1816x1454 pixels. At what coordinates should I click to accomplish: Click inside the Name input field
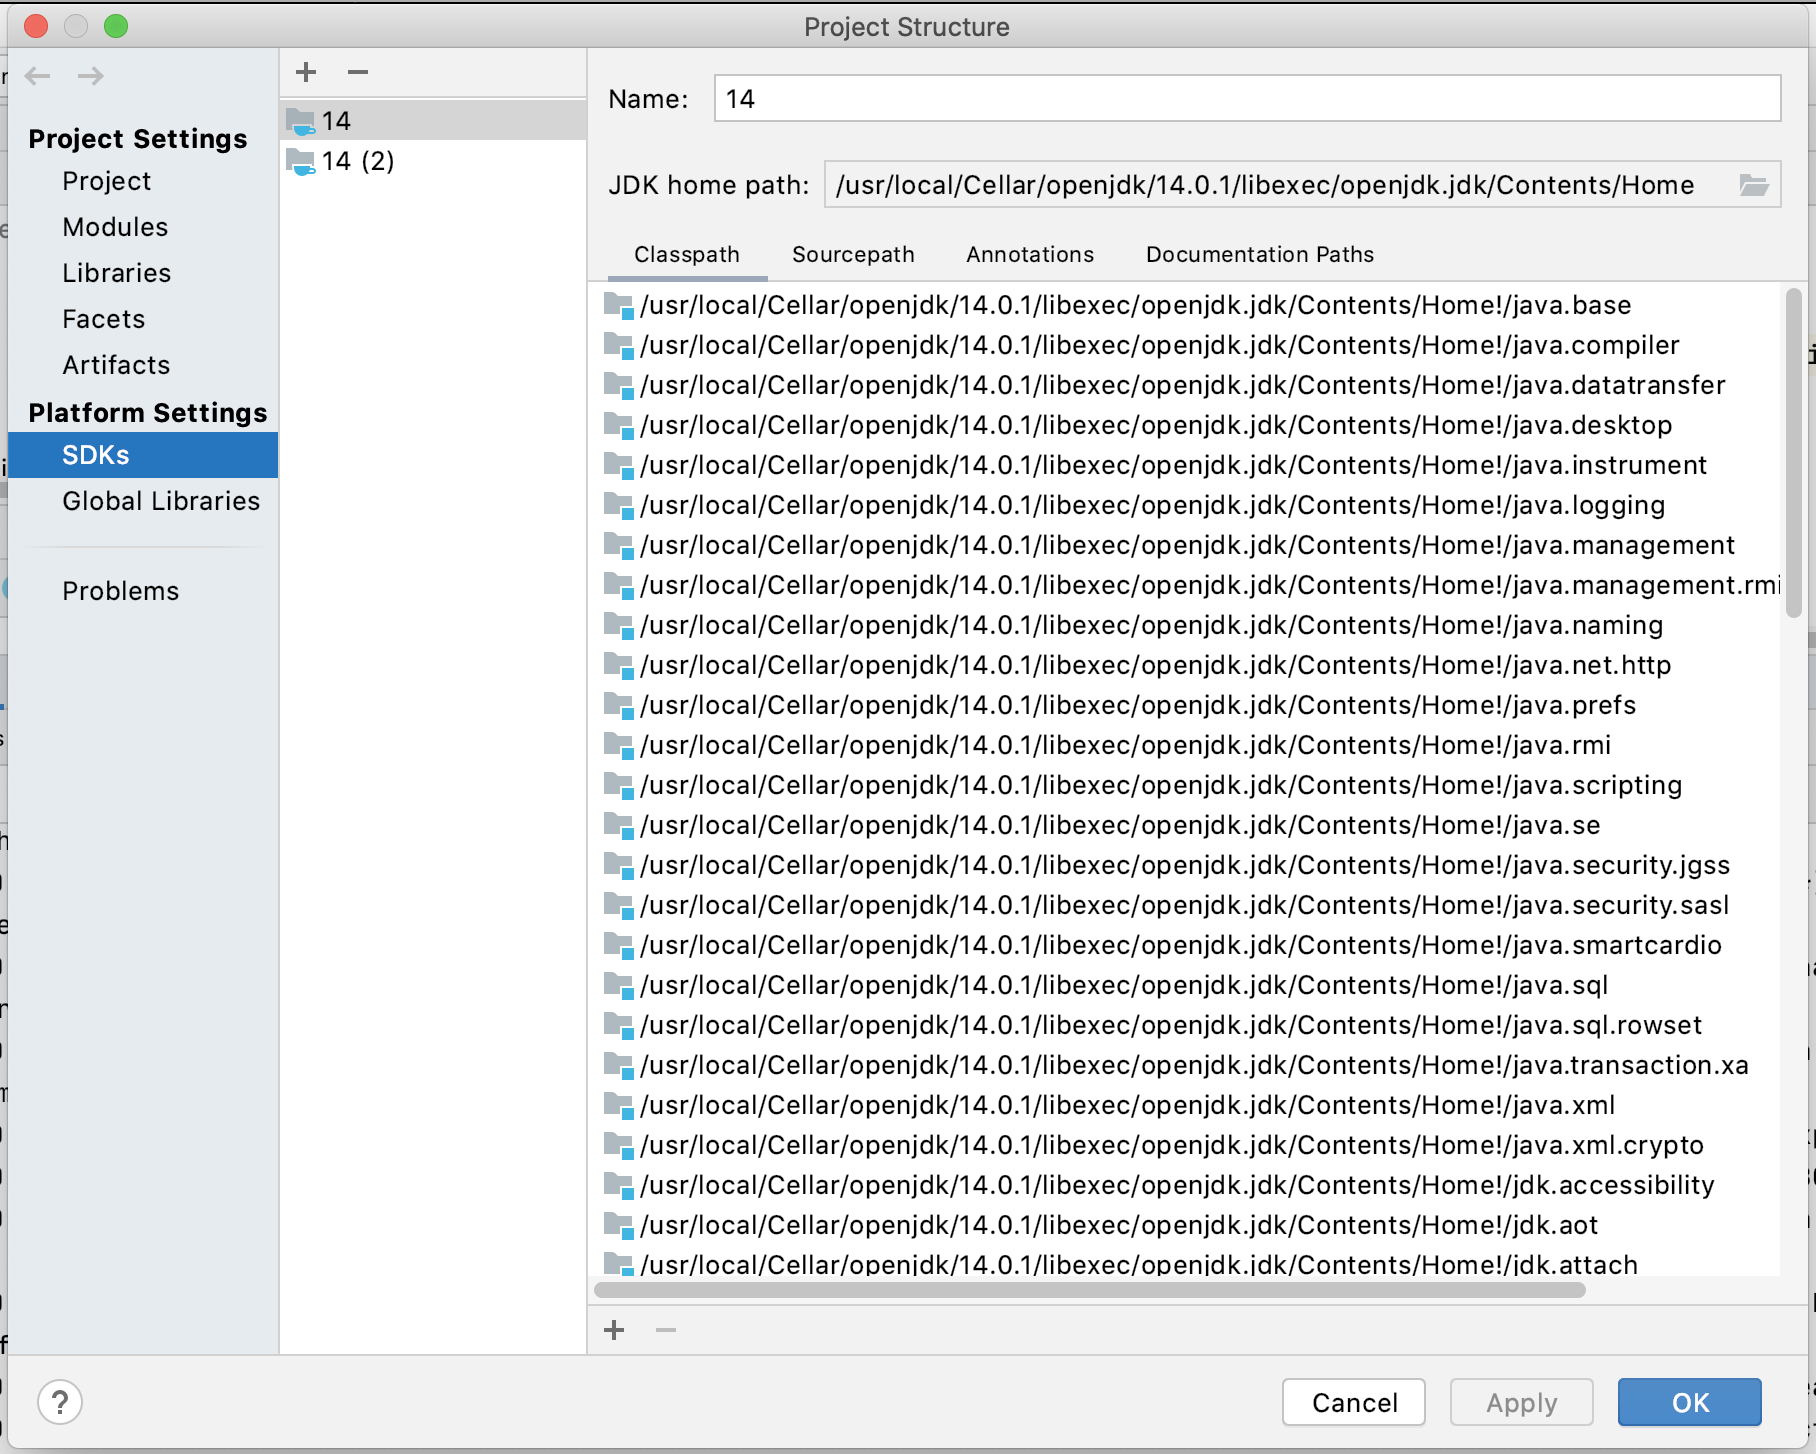(1100, 98)
